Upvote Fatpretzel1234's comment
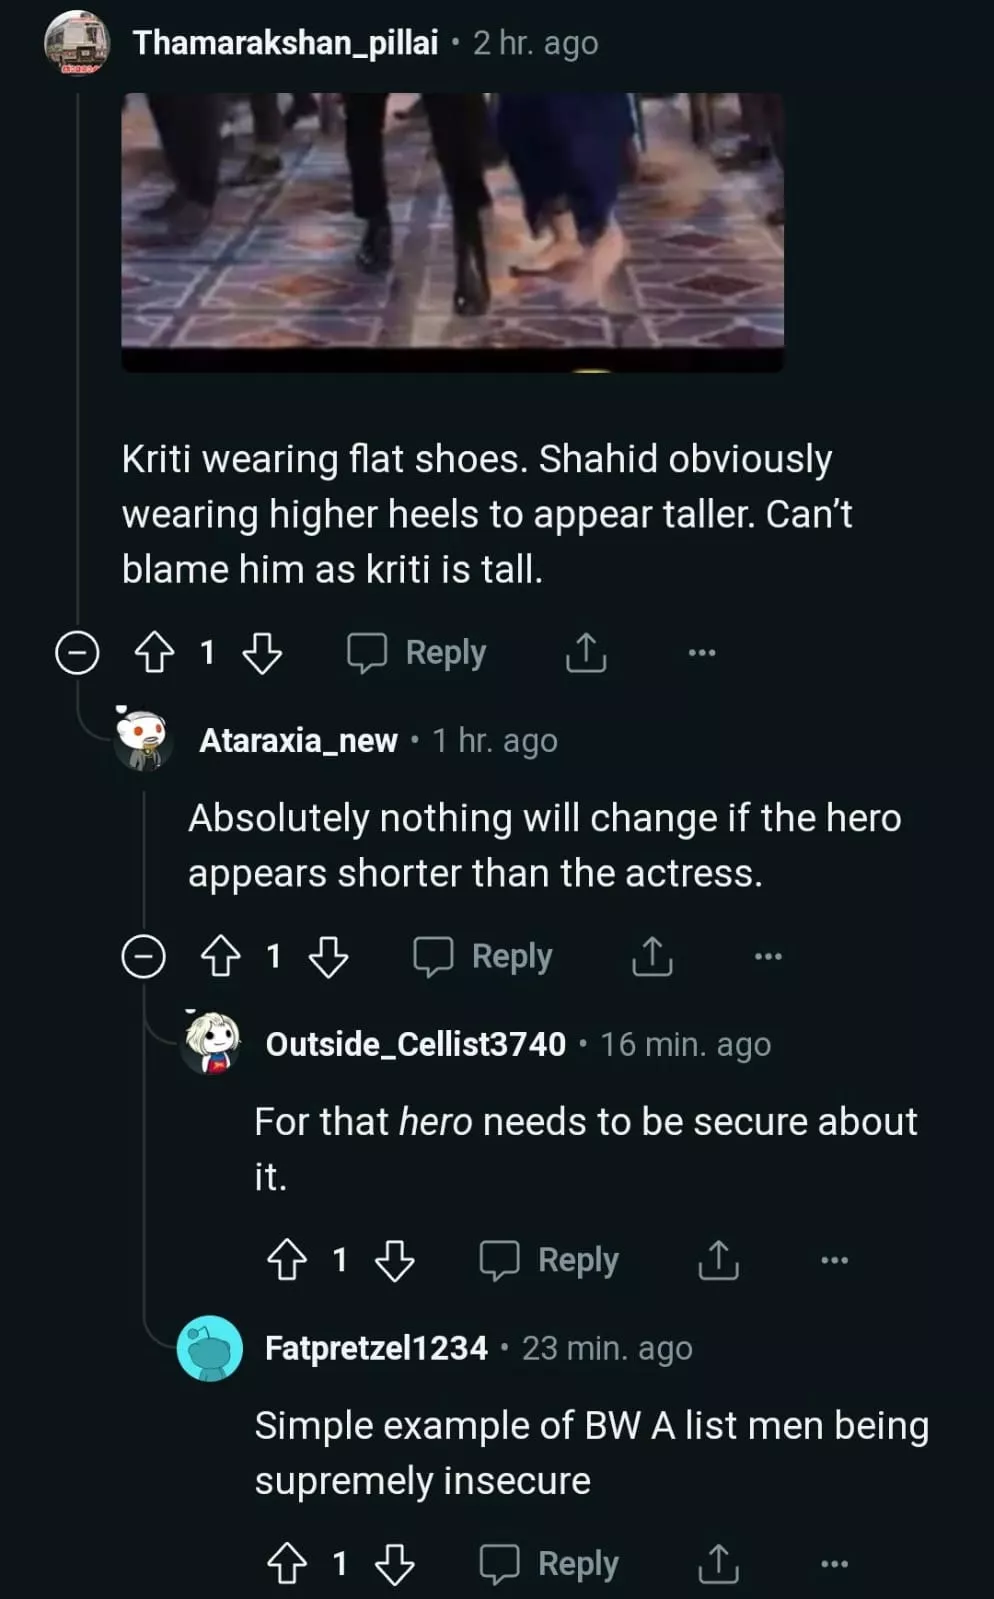This screenshot has width=994, height=1599. (x=287, y=1564)
